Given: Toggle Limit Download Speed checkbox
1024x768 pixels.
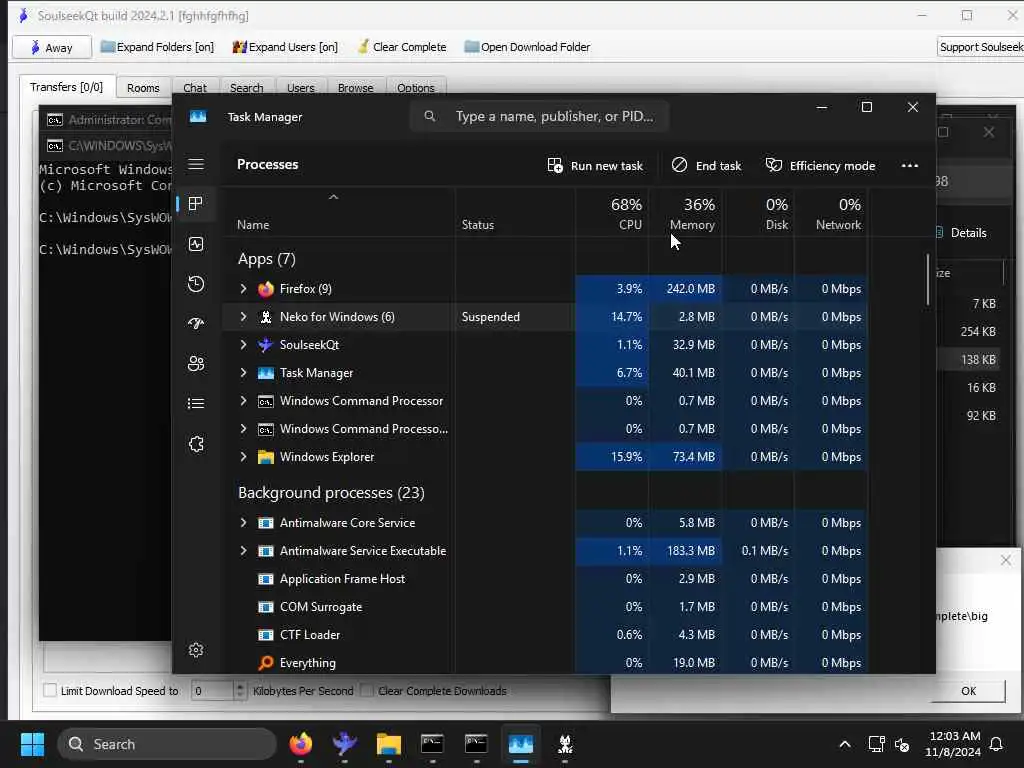Looking at the screenshot, I should (50, 690).
